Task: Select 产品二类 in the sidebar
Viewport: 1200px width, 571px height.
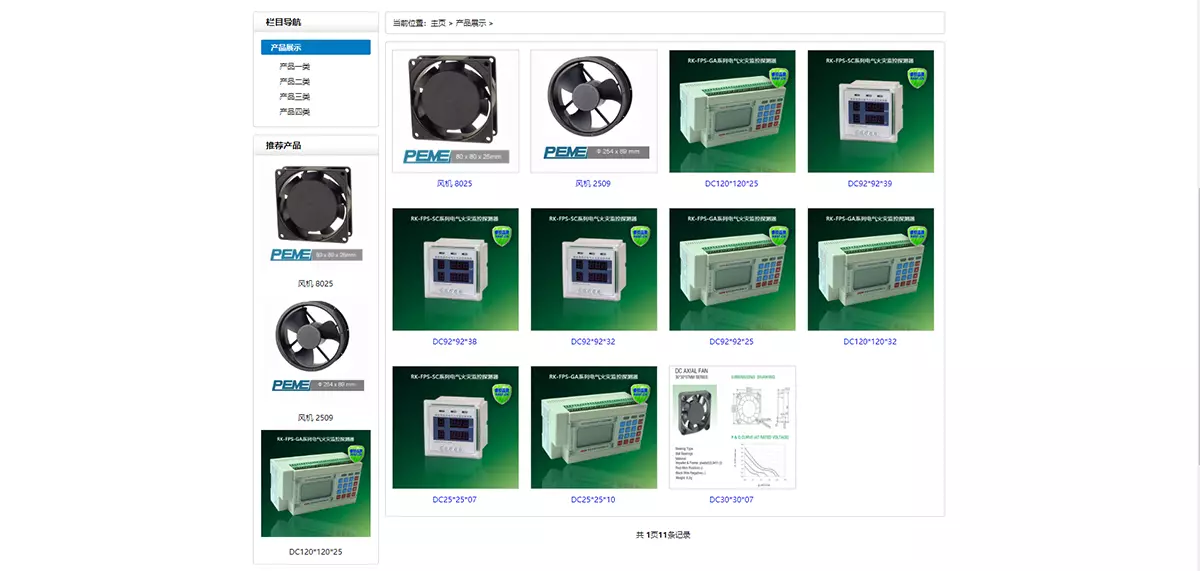Action: coord(295,82)
